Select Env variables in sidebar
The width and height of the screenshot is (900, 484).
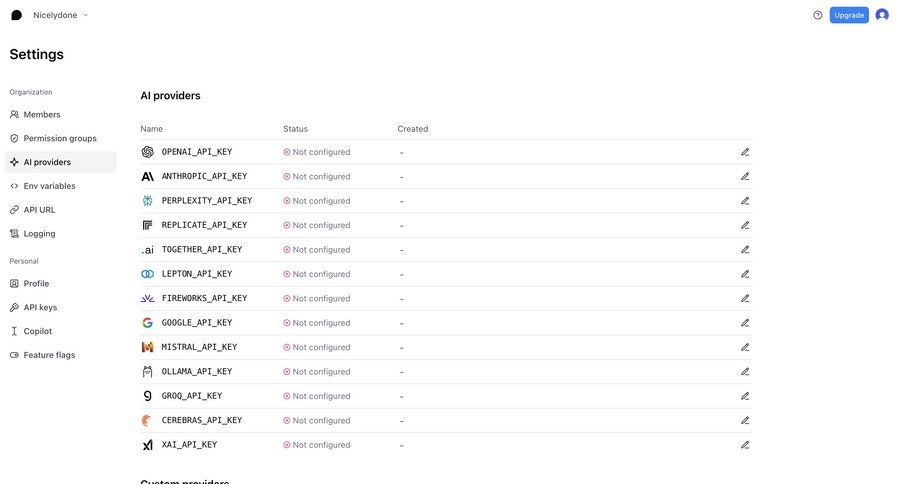(49, 186)
